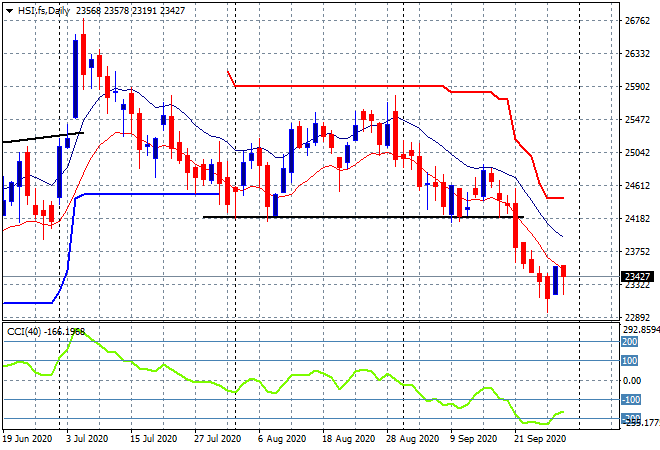This screenshot has width=660, height=450.
Task: Select the 9 Sep 2020 date label
Action: coord(474,439)
